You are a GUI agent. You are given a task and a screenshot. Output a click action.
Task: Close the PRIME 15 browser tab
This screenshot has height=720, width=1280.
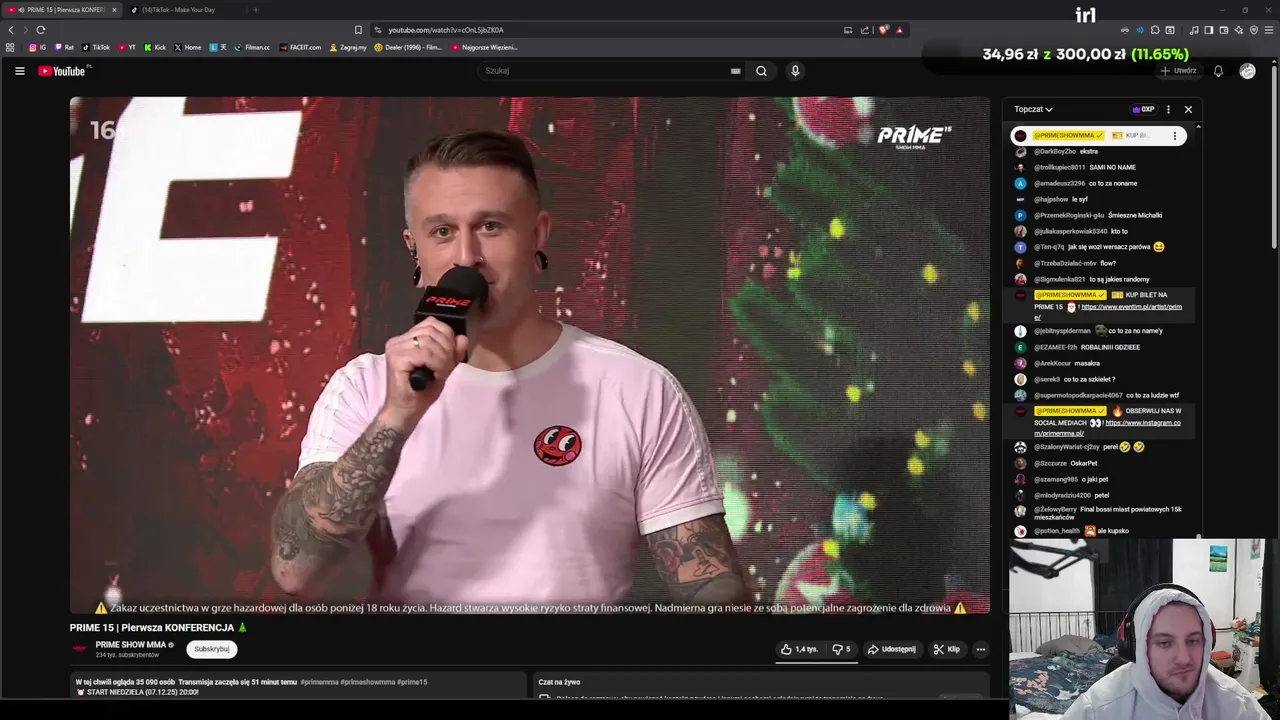(x=114, y=10)
